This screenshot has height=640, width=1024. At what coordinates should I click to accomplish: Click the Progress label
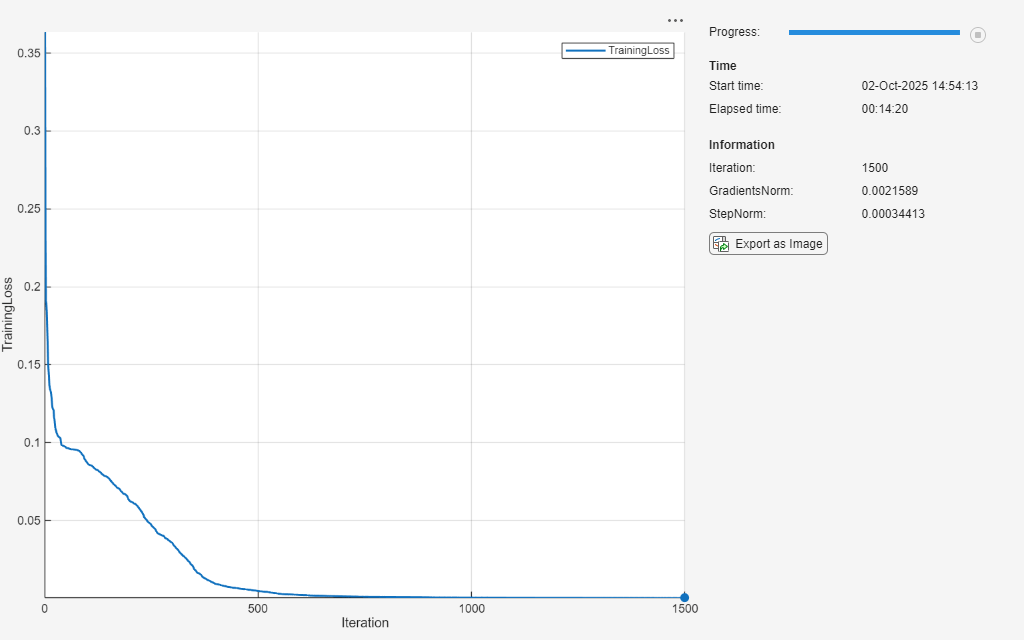click(x=734, y=31)
